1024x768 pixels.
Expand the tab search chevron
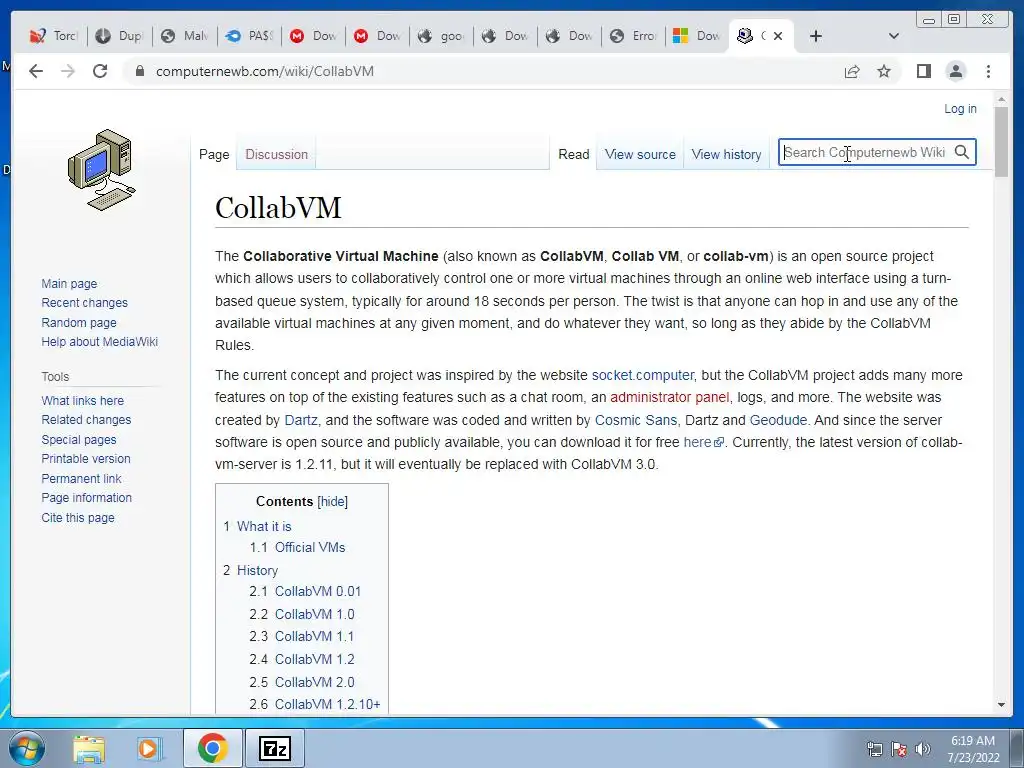point(893,36)
